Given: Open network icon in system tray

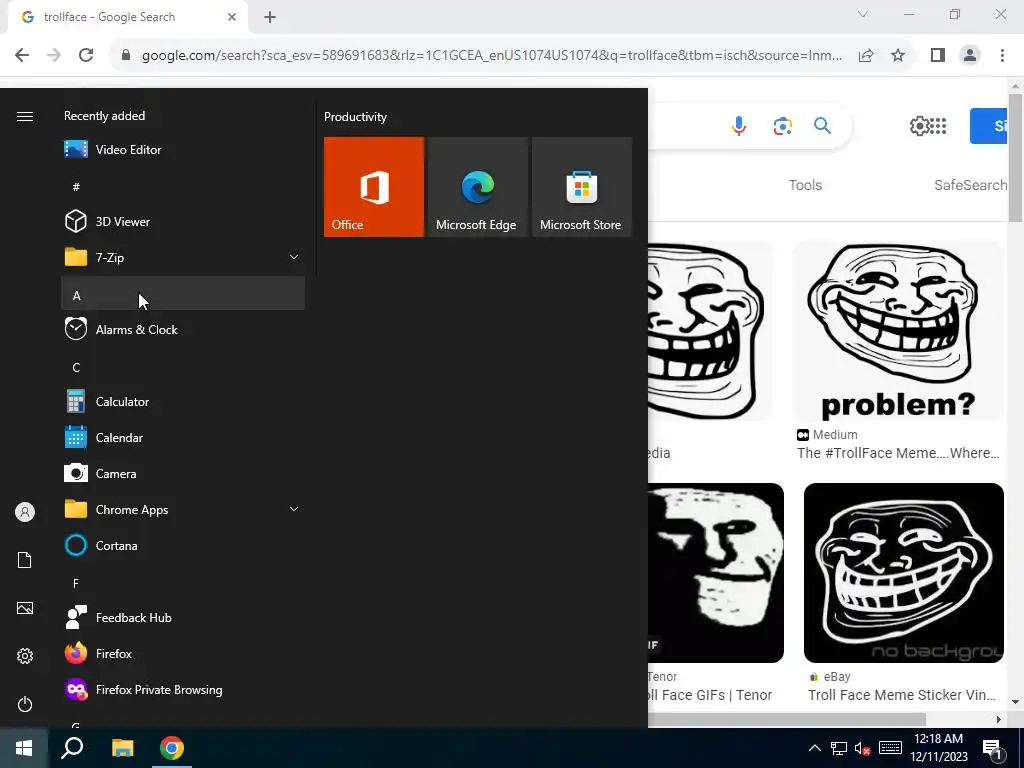Looking at the screenshot, I should pos(839,748).
